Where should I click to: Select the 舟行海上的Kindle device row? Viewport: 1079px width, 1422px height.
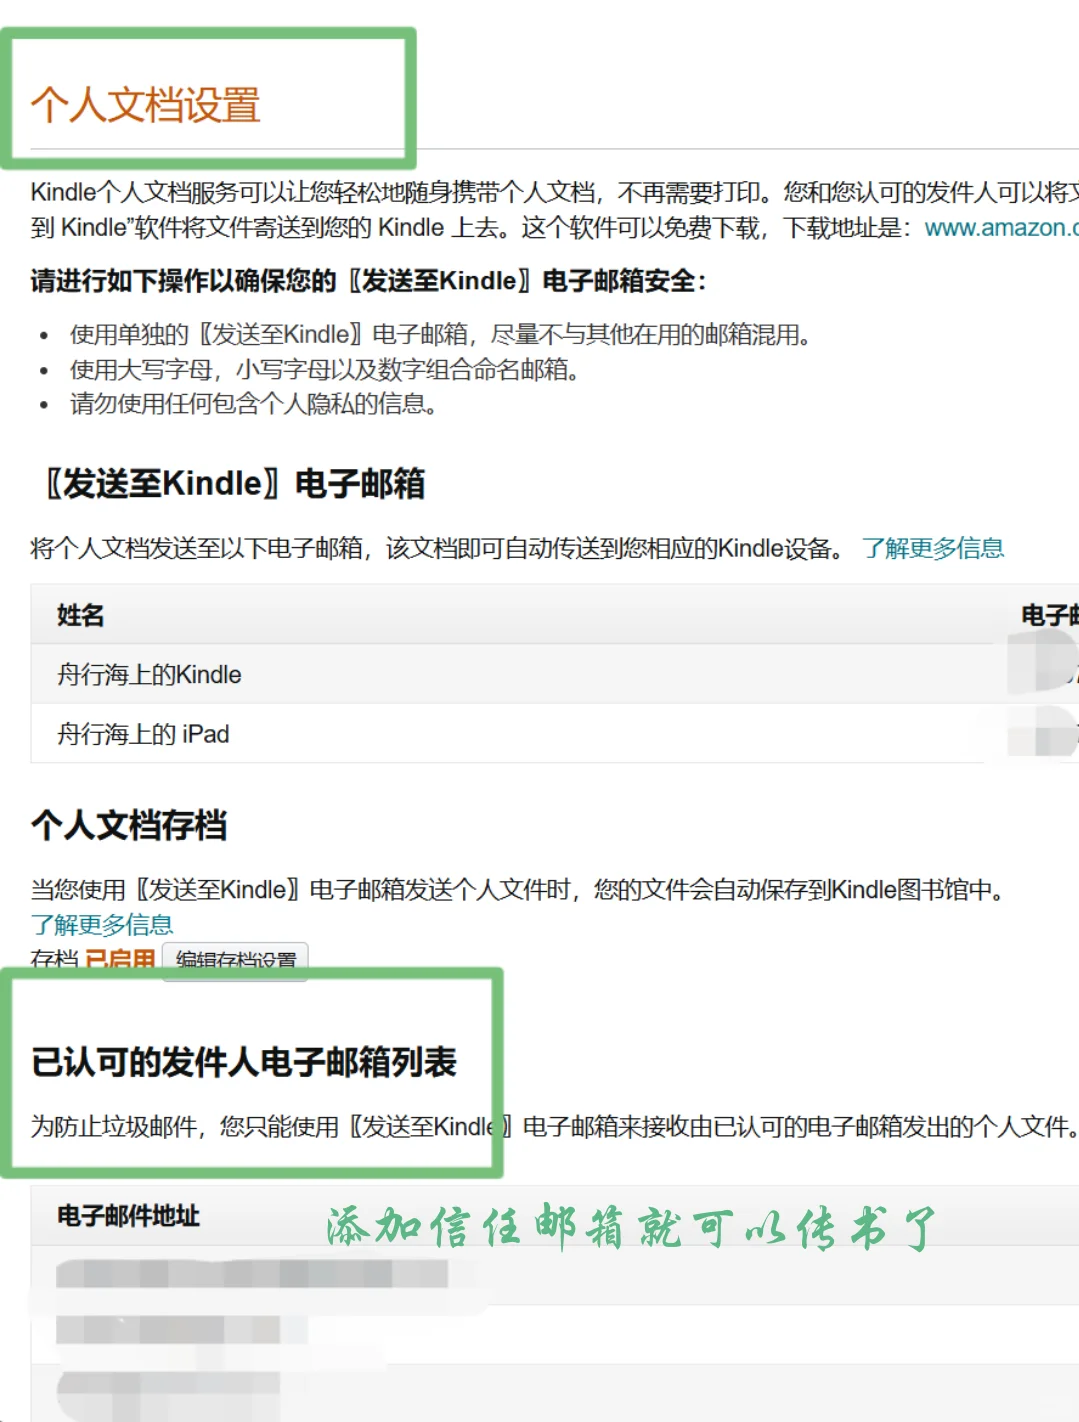coord(555,674)
